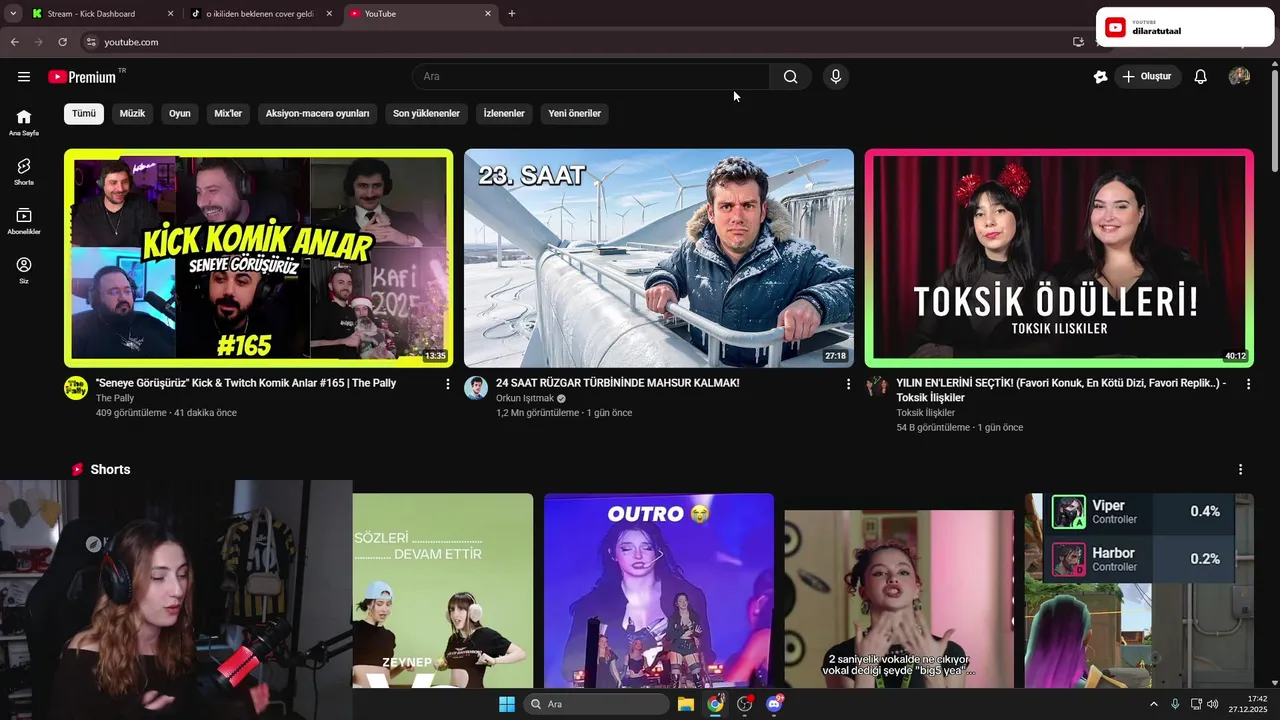
Task: Select the İzlenenler filter chip
Action: [x=504, y=113]
